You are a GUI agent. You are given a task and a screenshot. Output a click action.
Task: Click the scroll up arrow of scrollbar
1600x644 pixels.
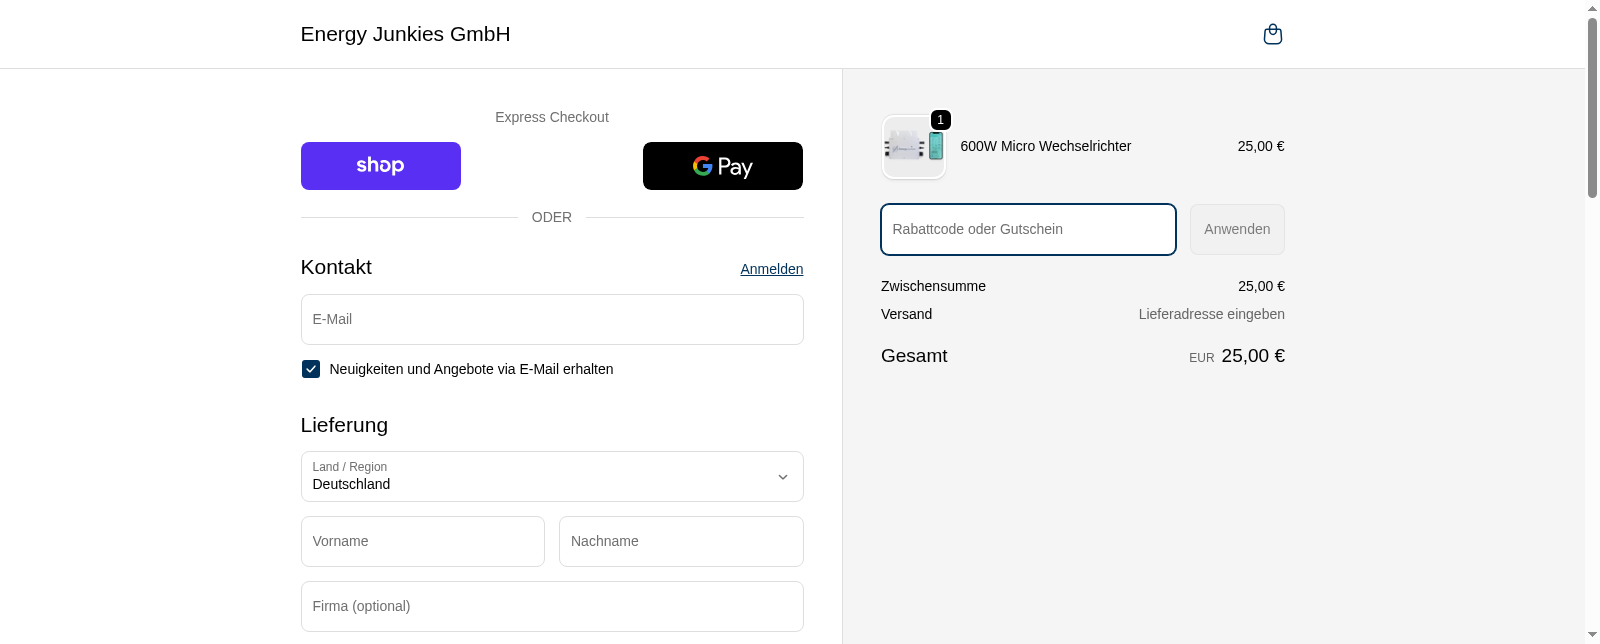click(x=1592, y=8)
